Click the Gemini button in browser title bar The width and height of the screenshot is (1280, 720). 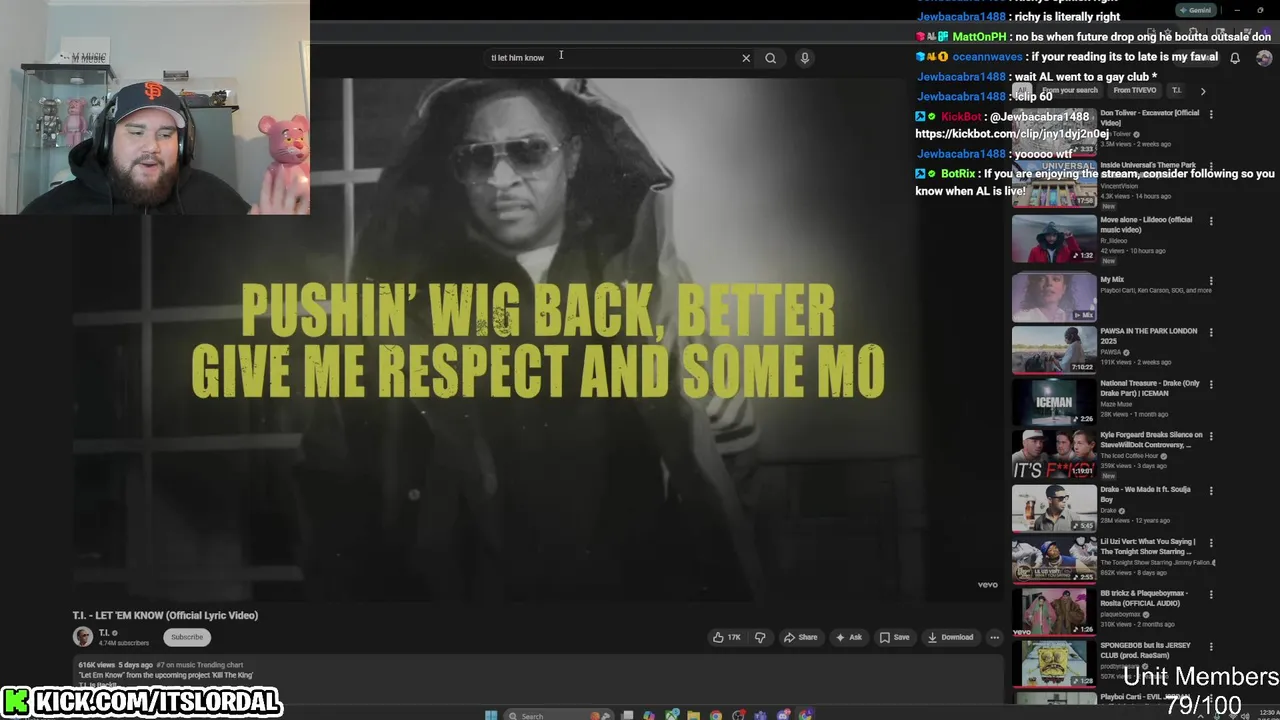tap(1196, 10)
